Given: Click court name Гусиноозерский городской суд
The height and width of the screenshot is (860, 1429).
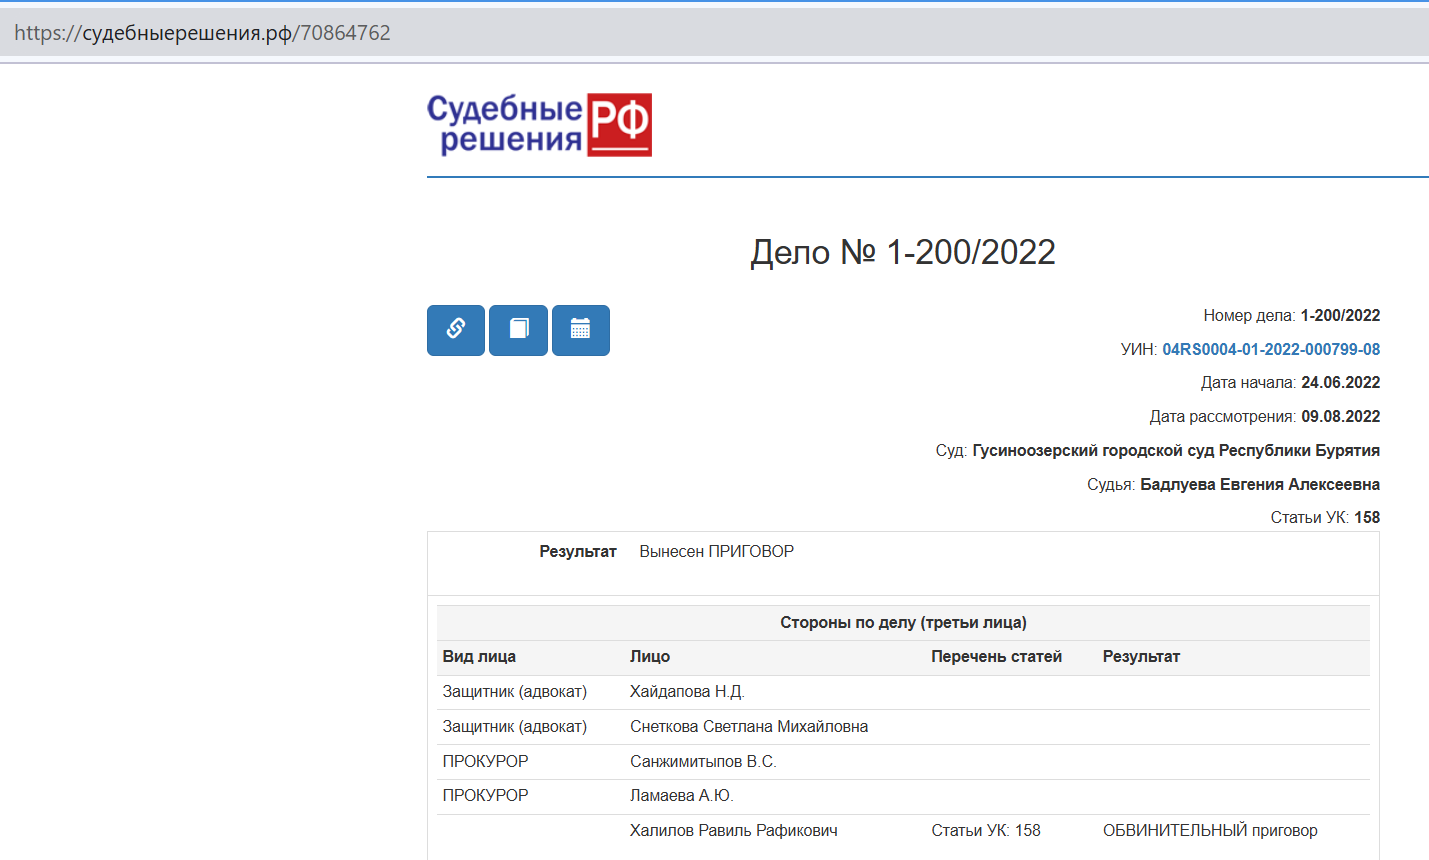Looking at the screenshot, I should coord(1175,450).
